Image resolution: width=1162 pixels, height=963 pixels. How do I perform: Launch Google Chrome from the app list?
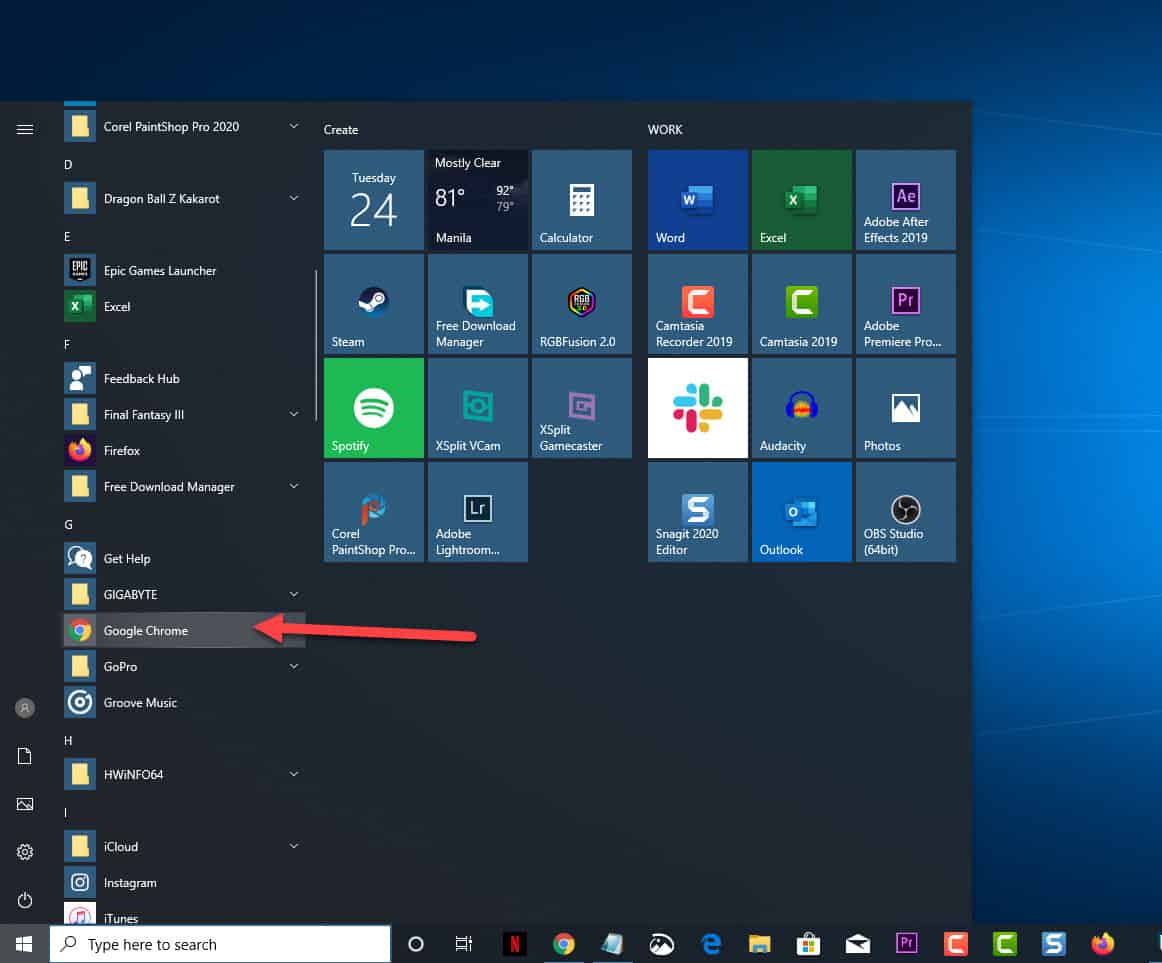pos(184,630)
